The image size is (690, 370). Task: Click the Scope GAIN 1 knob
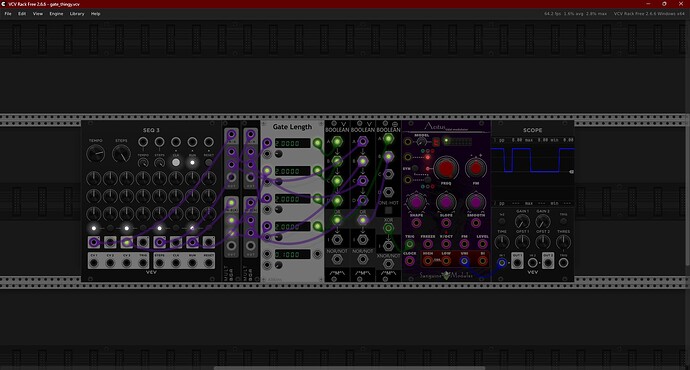click(522, 221)
